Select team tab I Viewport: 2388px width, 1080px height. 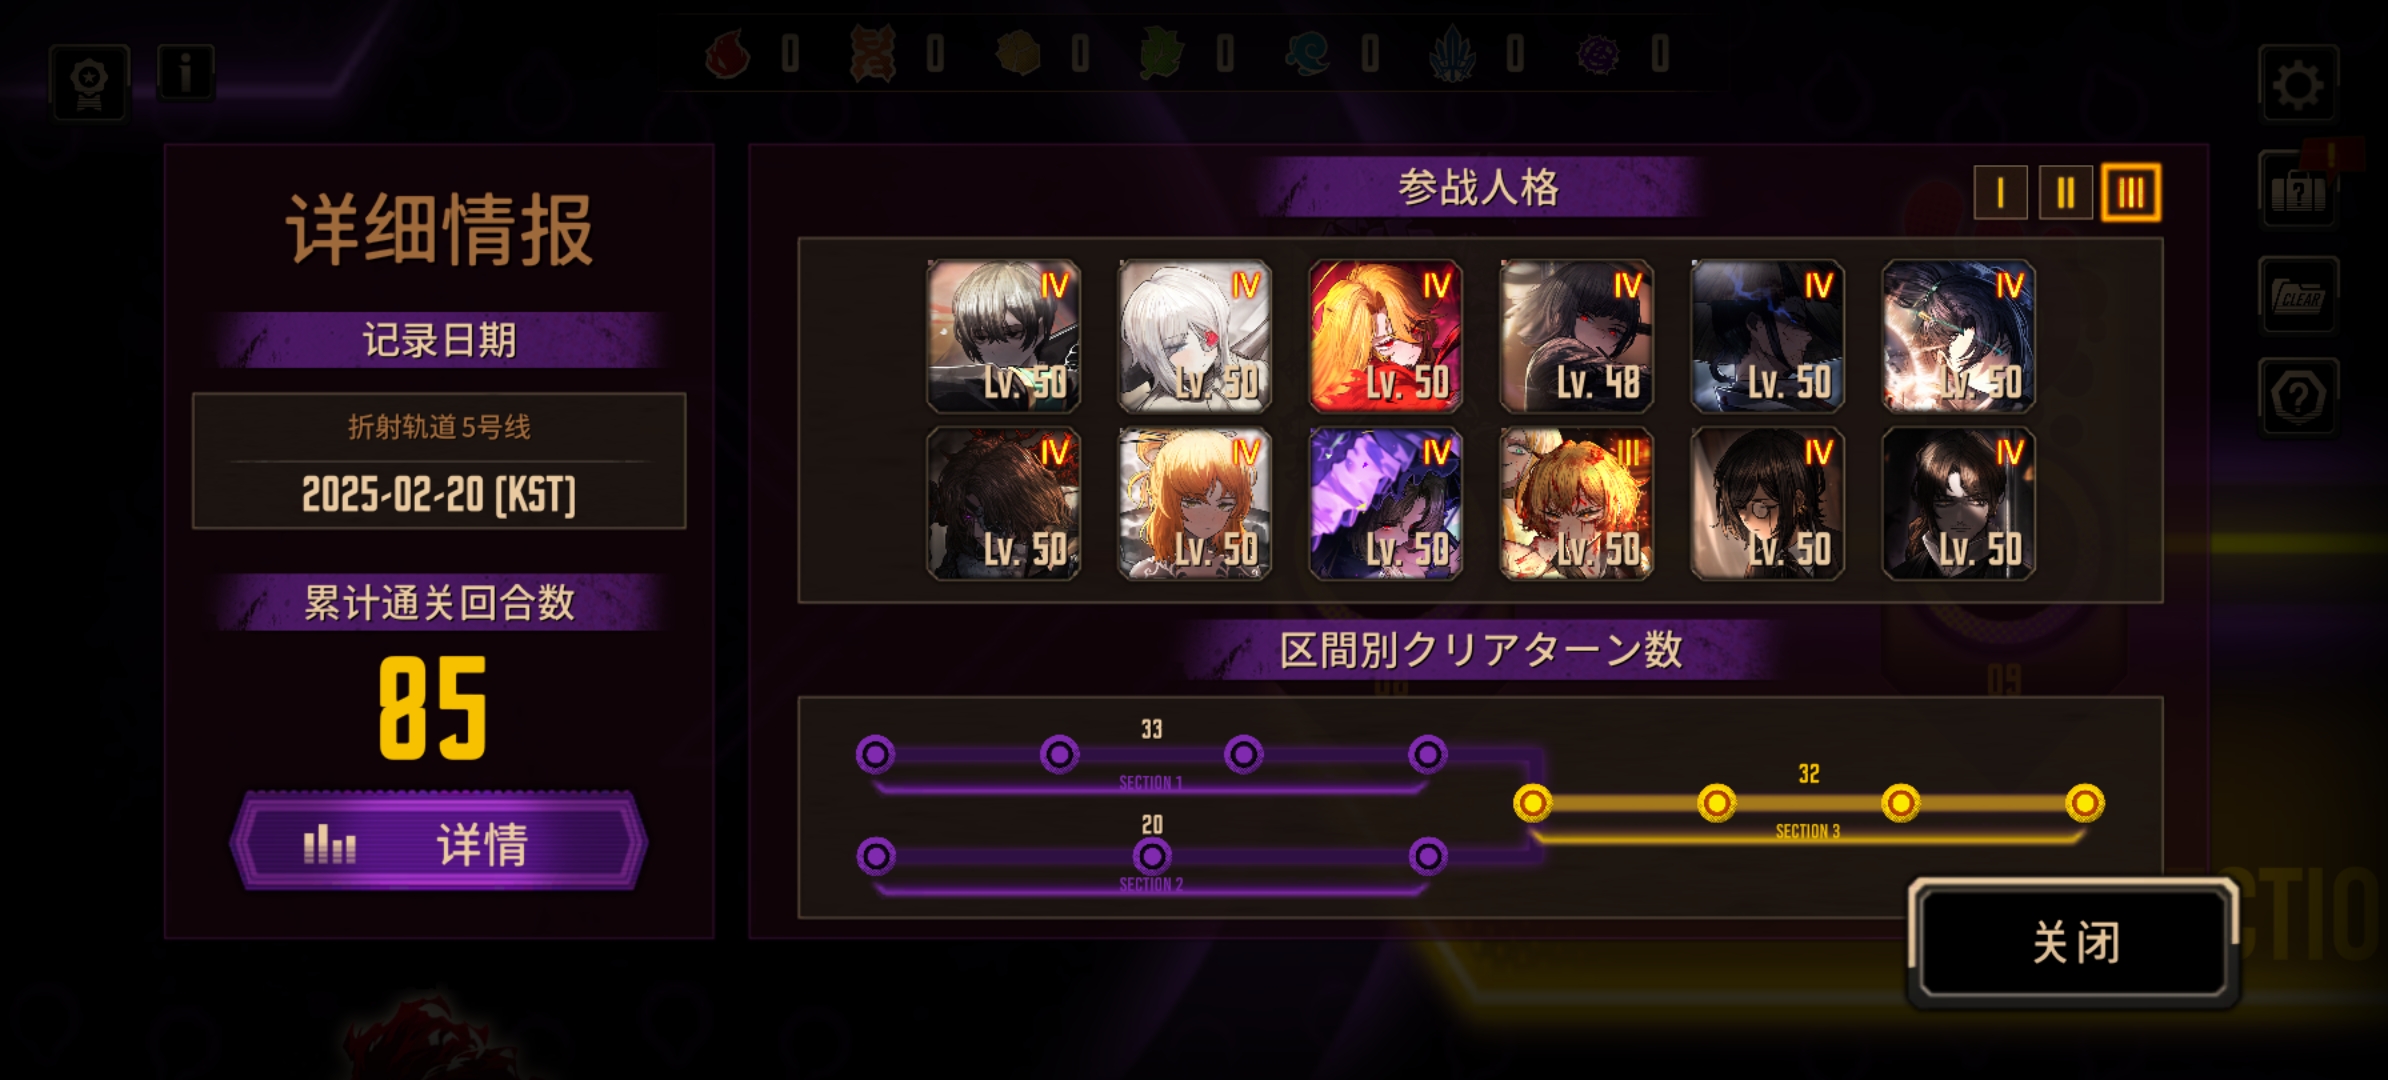click(x=2000, y=192)
